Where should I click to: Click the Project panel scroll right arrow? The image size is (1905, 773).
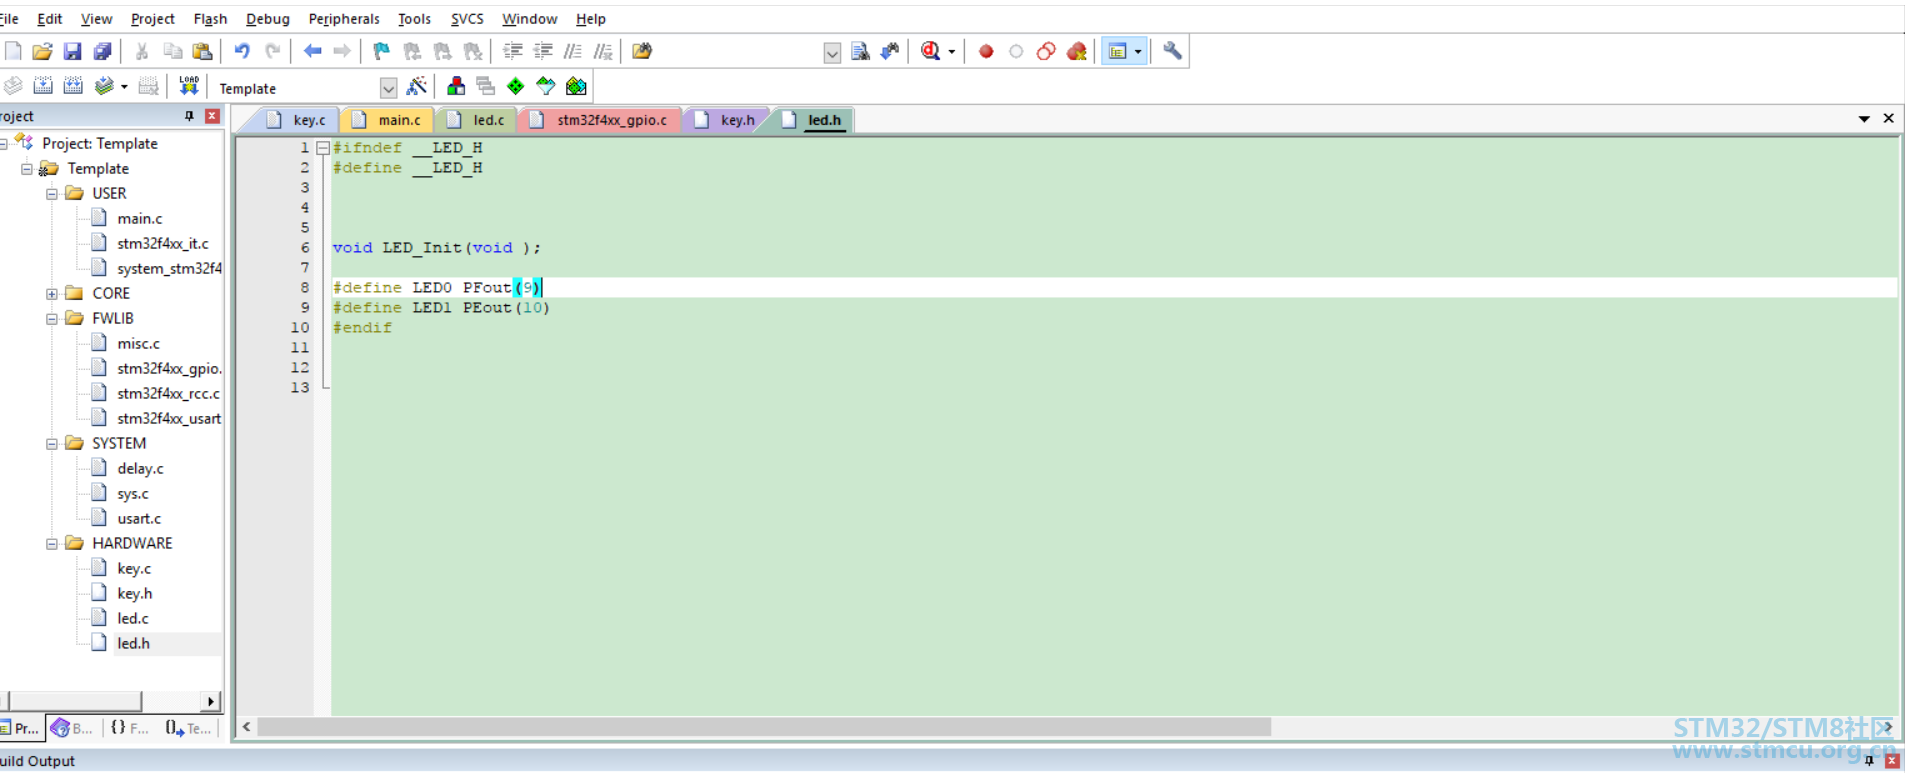coord(210,701)
